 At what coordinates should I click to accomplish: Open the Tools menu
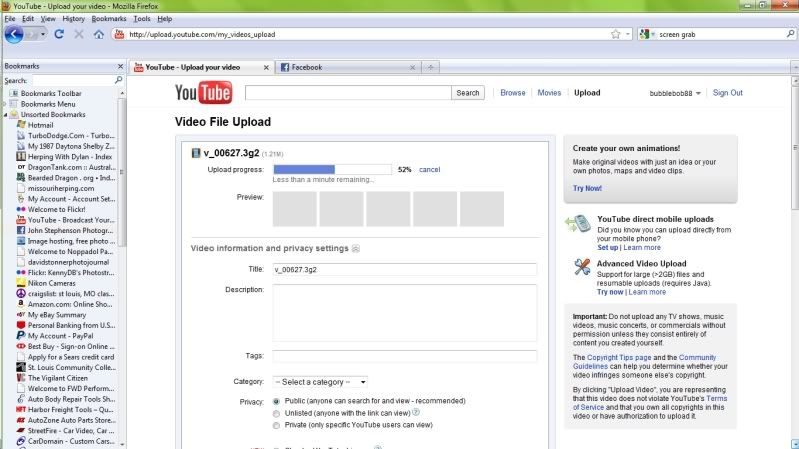142,19
